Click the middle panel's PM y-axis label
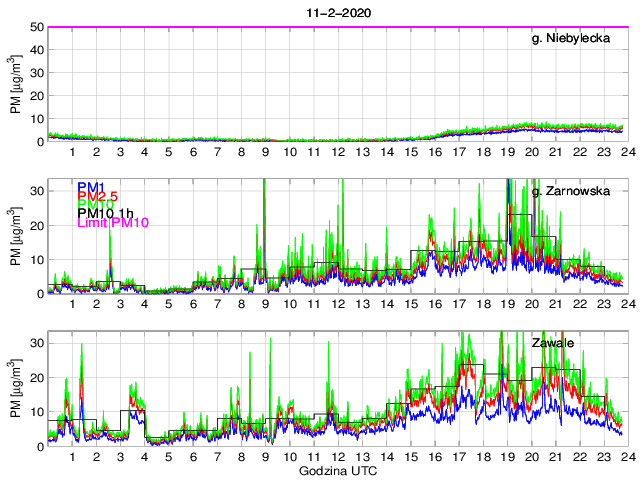 click(x=16, y=236)
